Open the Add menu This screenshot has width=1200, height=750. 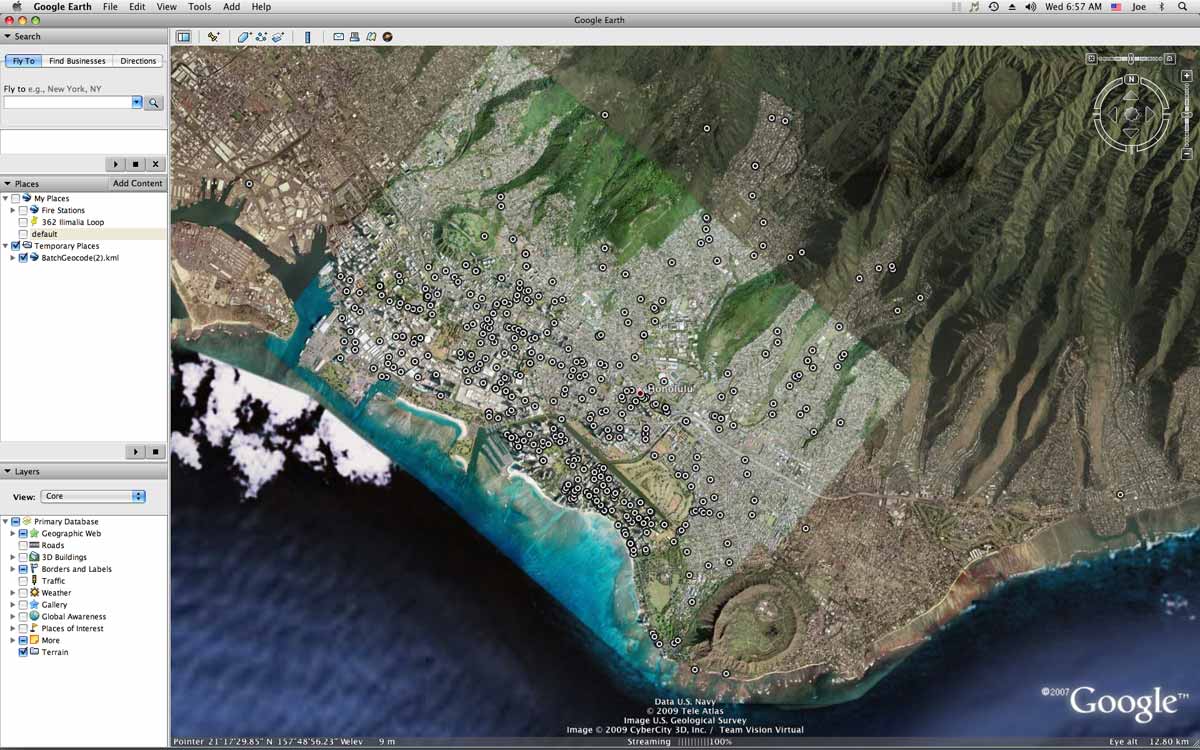coord(231,6)
